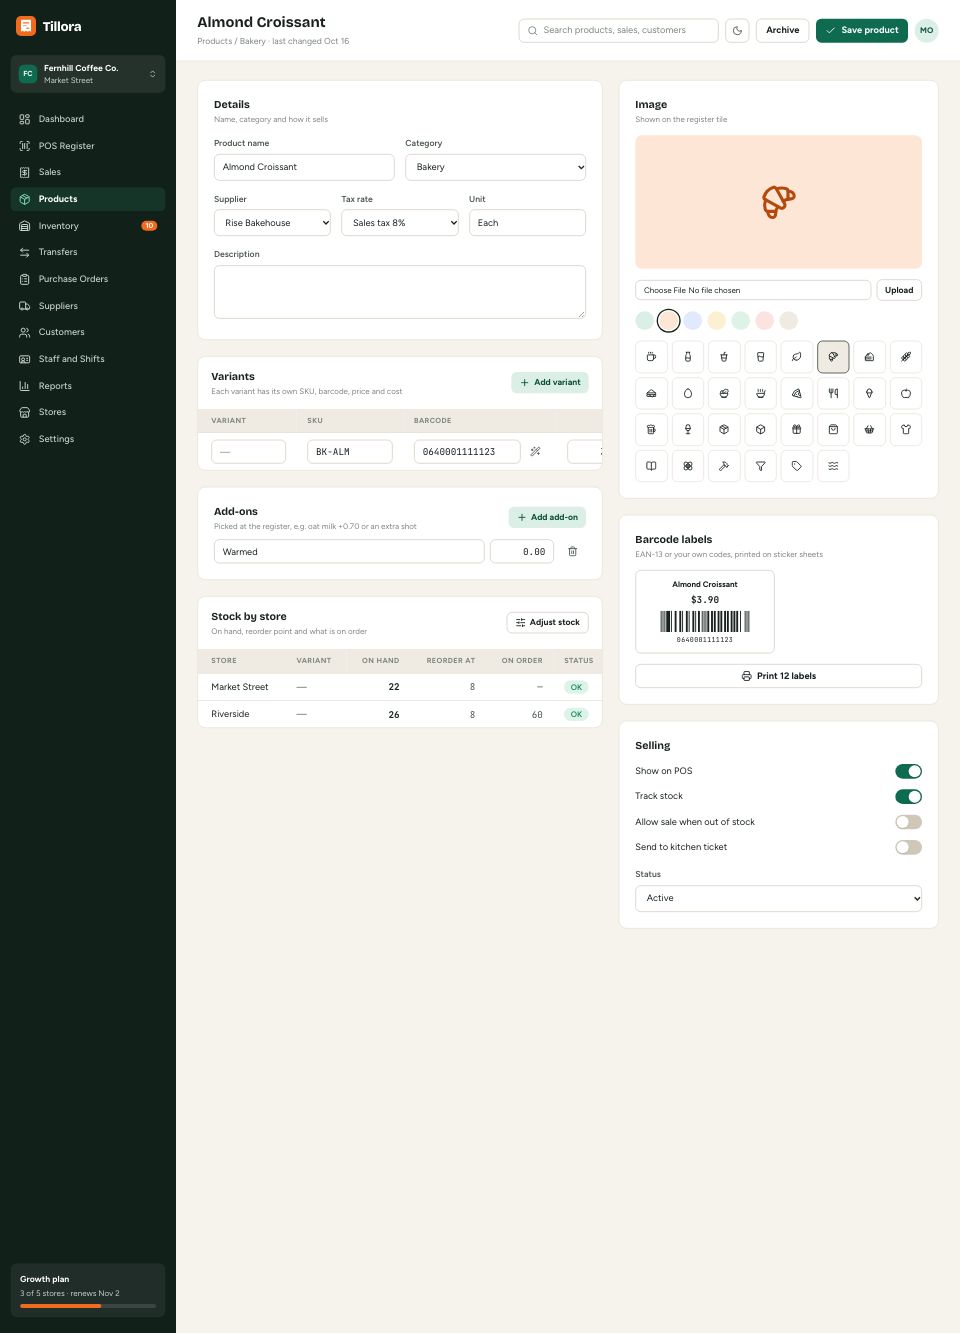The width and height of the screenshot is (960, 1333).
Task: Click the Adjust stock button
Action: pyautogui.click(x=547, y=622)
